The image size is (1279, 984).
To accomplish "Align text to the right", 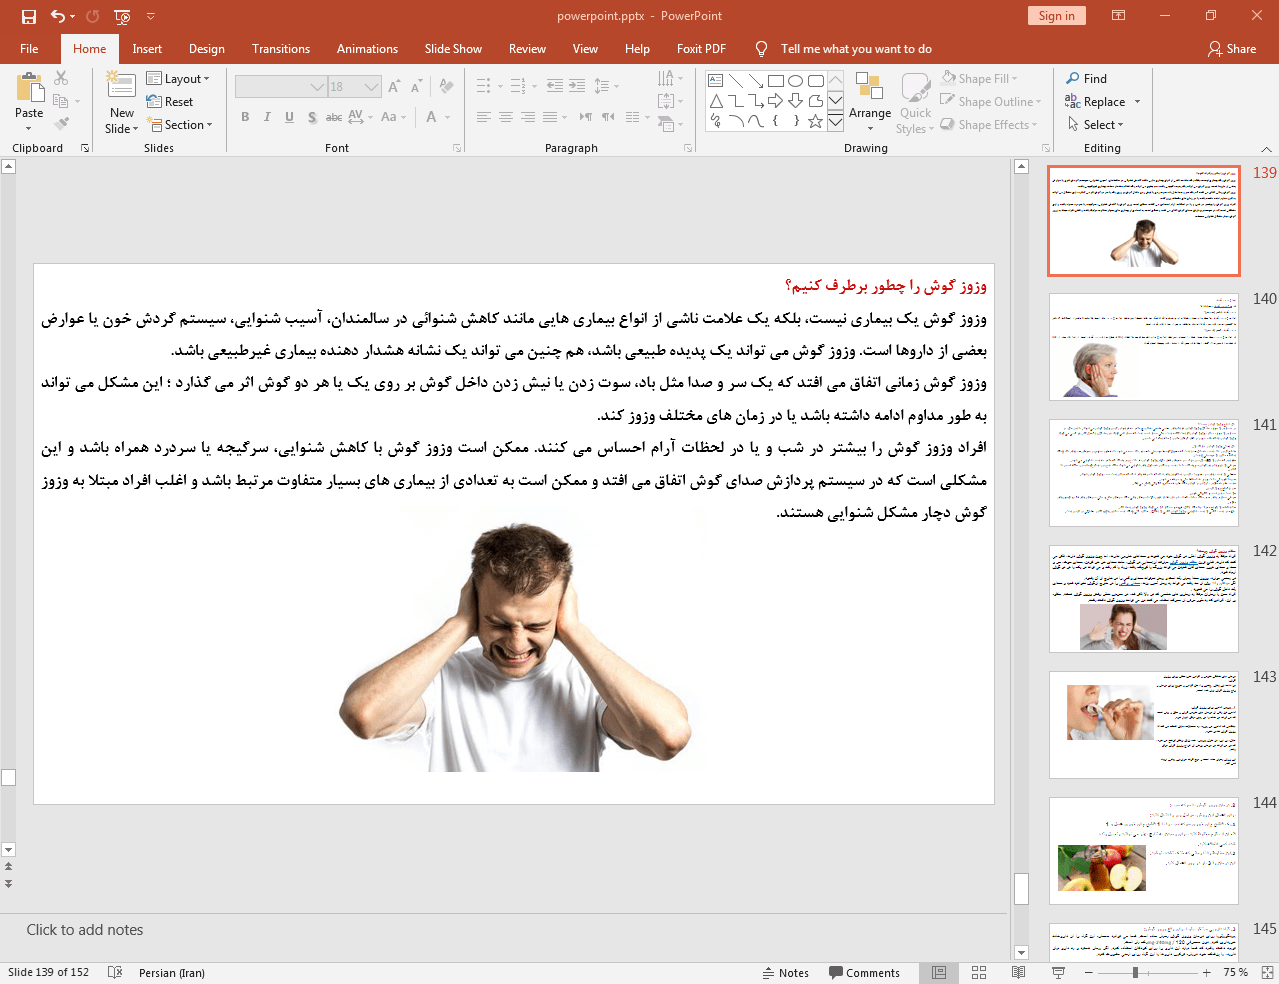I will [528, 117].
